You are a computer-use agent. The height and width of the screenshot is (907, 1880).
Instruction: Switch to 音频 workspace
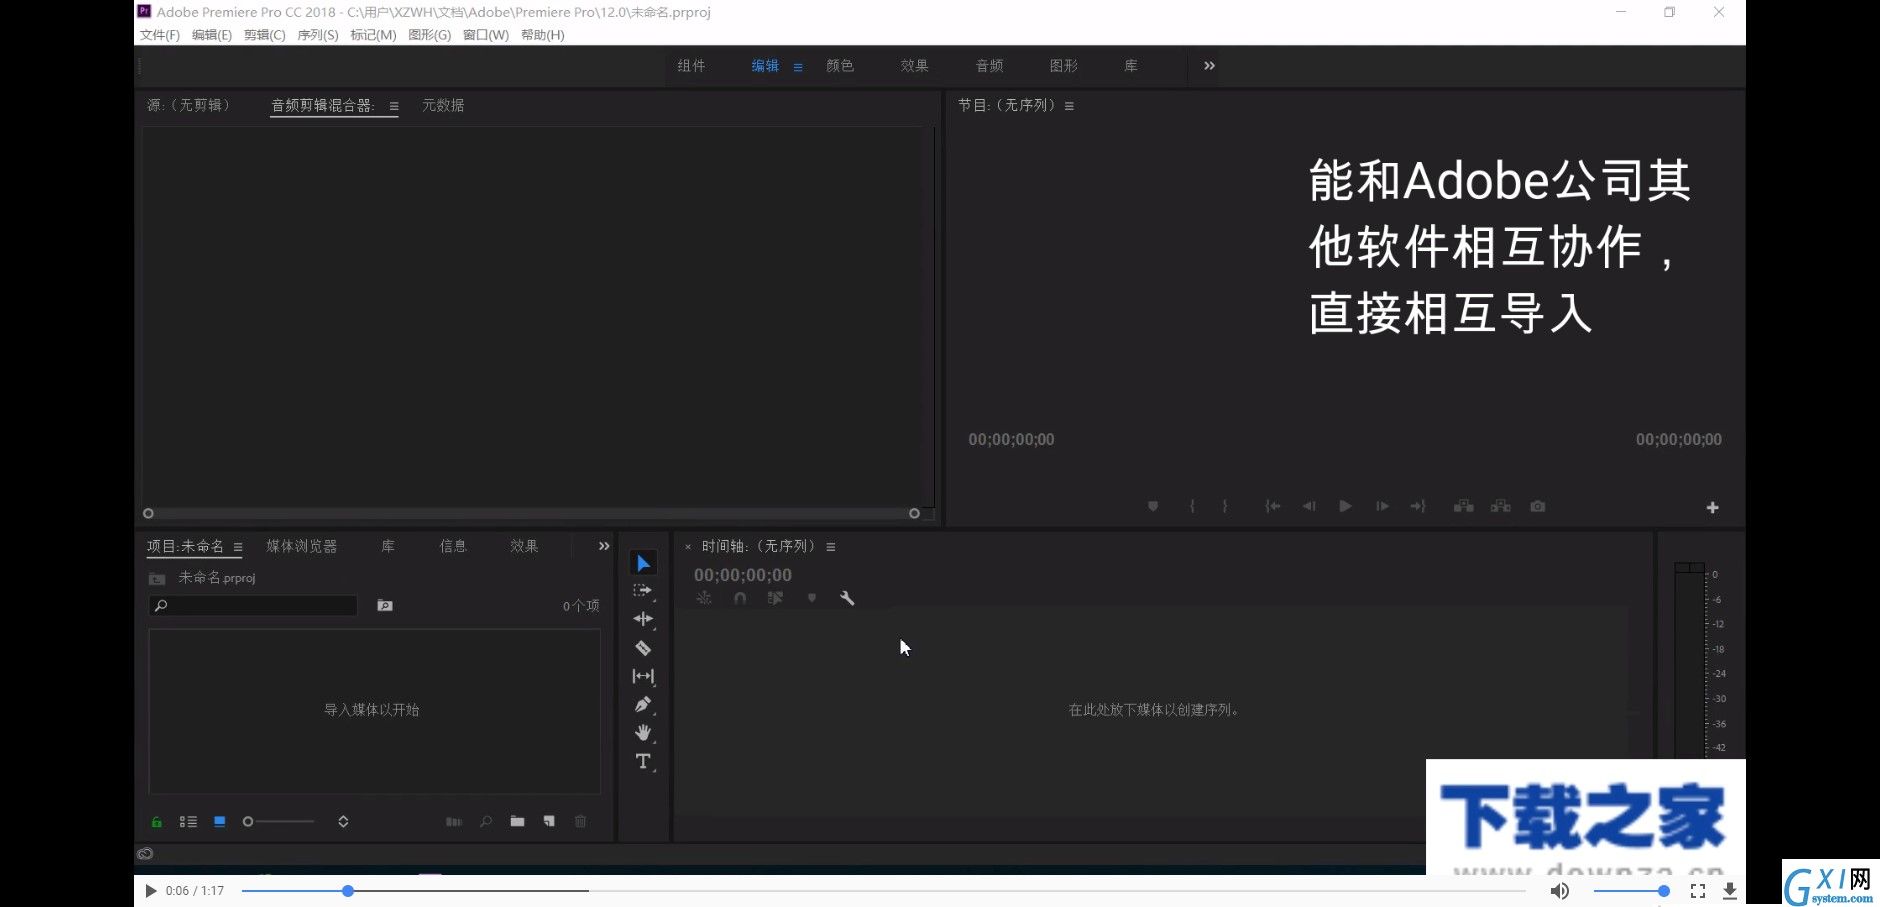(x=989, y=66)
